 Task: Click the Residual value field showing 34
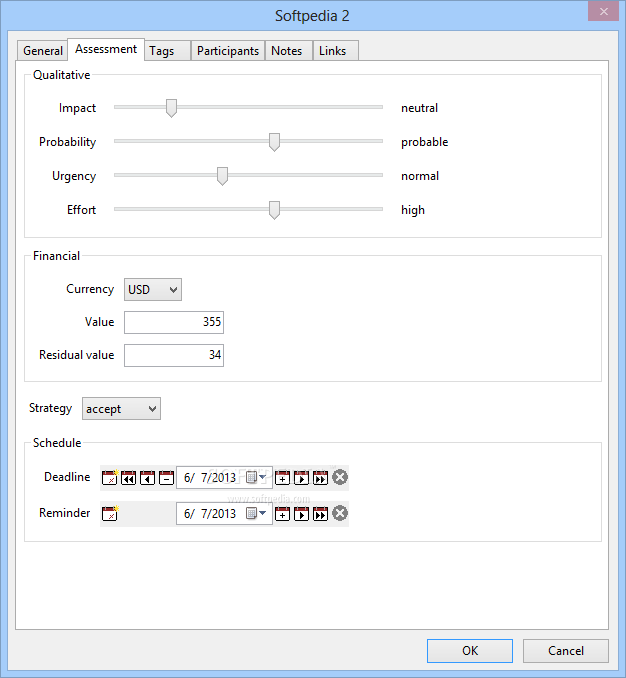(x=174, y=355)
